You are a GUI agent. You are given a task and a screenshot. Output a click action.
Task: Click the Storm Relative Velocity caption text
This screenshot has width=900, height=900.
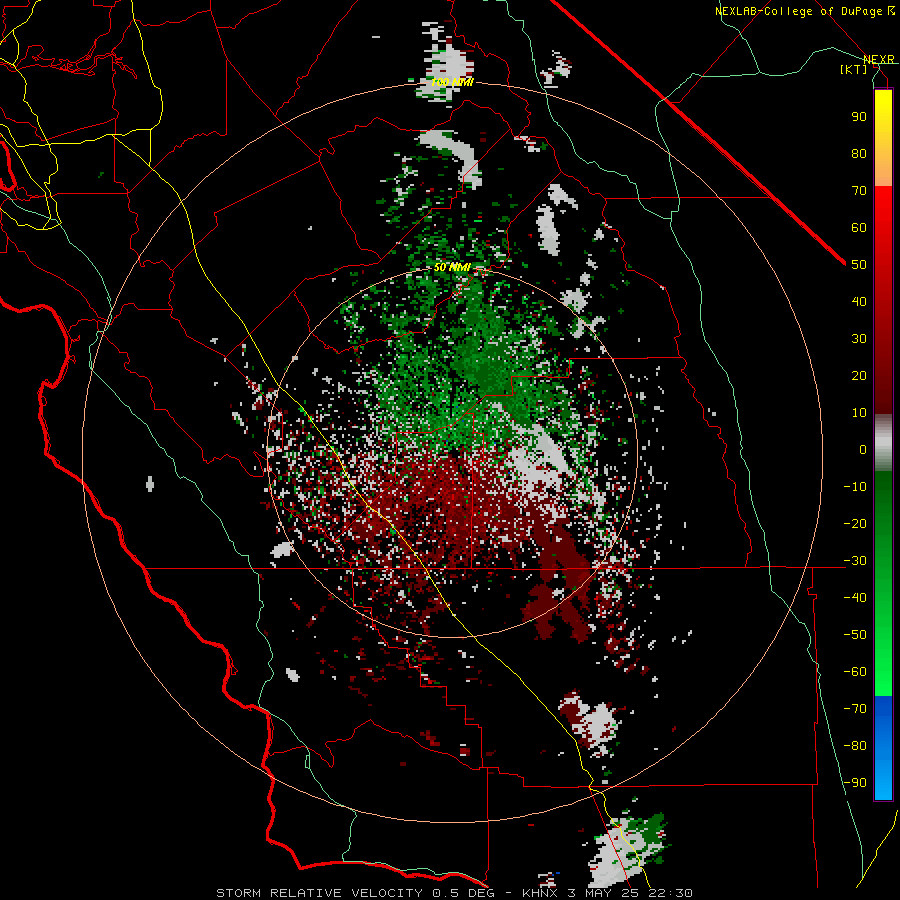pos(454,893)
